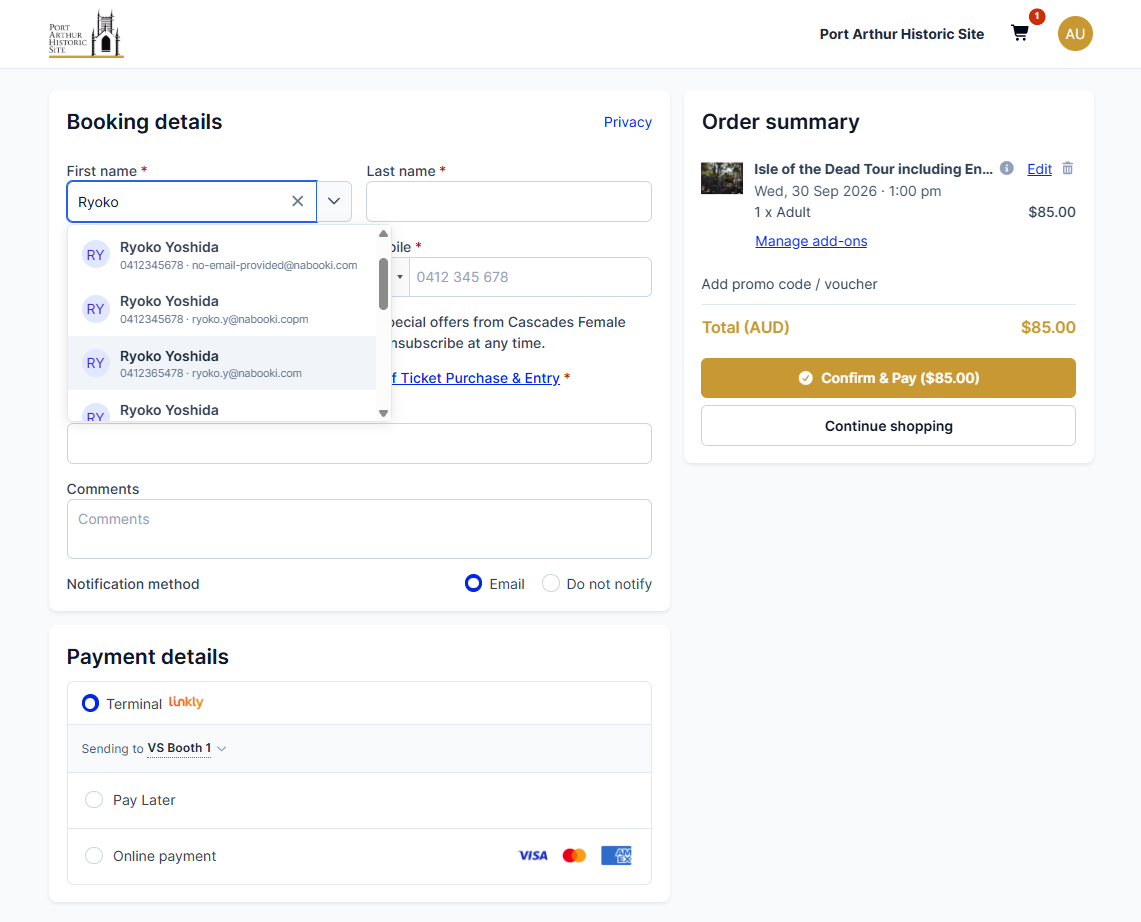Click the Isle of the Dead tour thumbnail
1141x922 pixels.
[x=722, y=178]
